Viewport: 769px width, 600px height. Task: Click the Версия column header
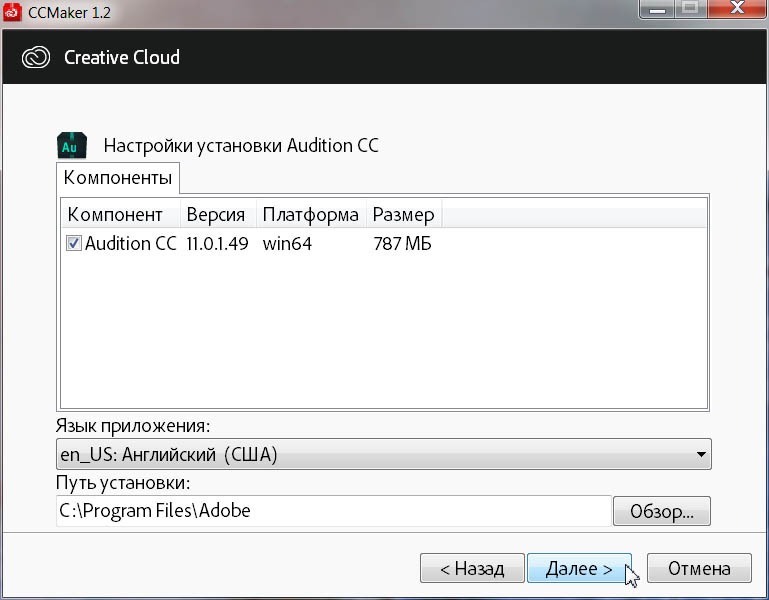coord(216,214)
